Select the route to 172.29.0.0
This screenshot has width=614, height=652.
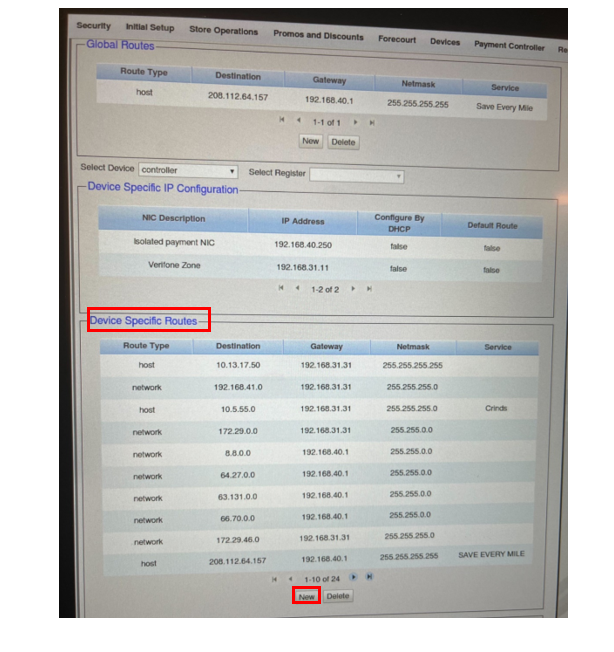(x=319, y=431)
